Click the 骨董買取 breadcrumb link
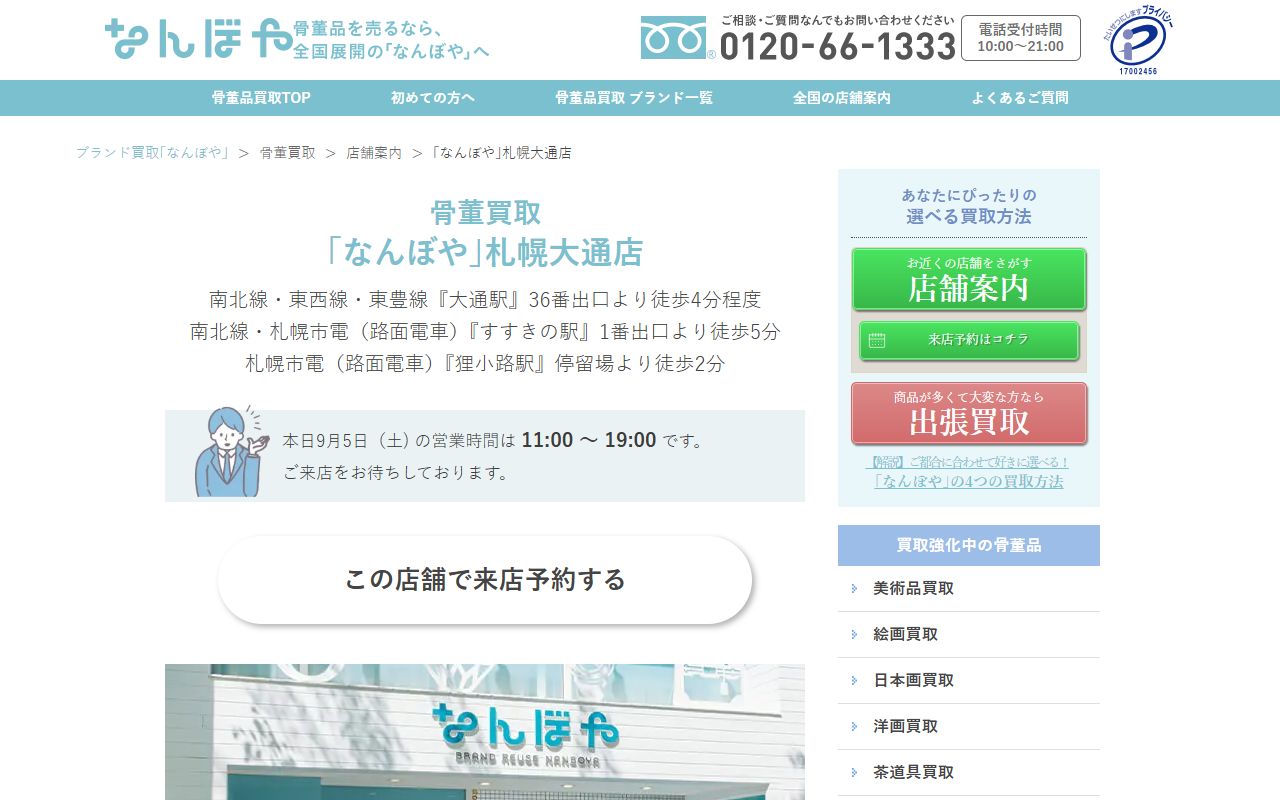The height and width of the screenshot is (800, 1280). [x=288, y=153]
